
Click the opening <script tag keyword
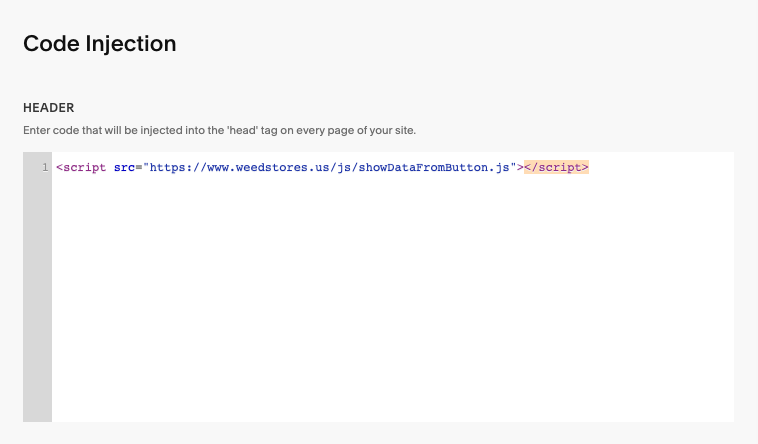pyautogui.click(x=81, y=168)
